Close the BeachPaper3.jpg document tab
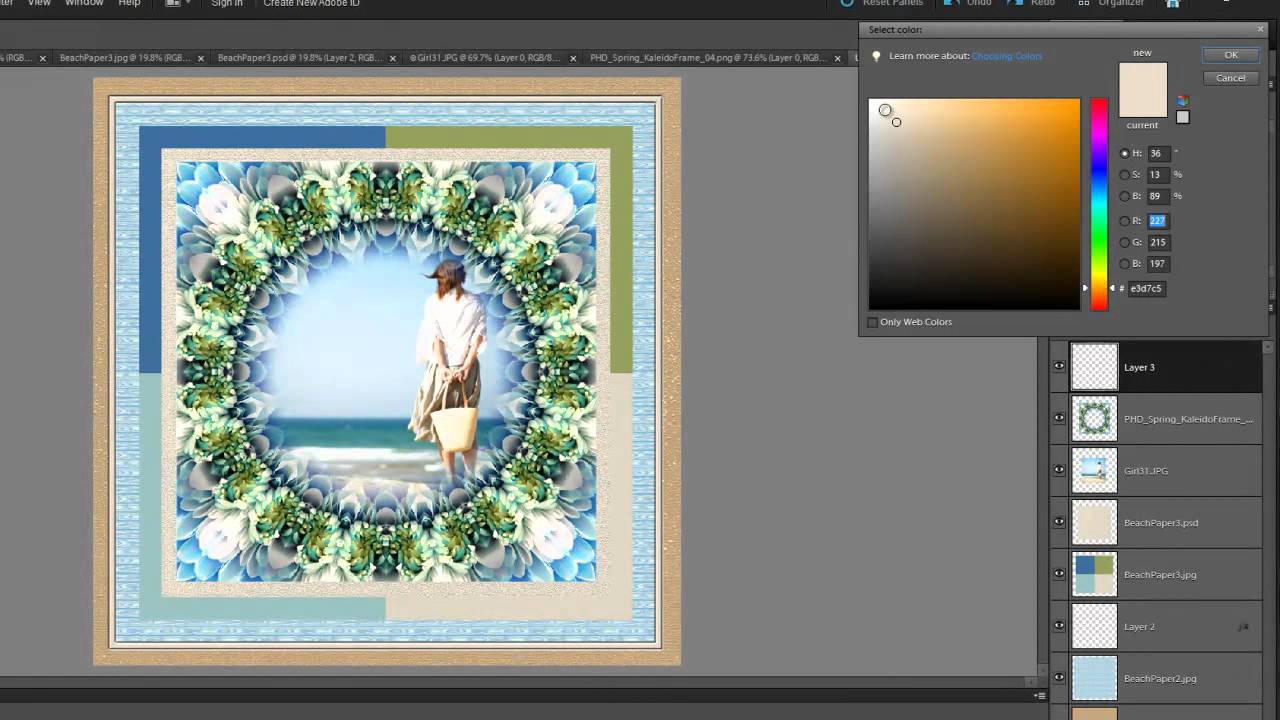 (200, 58)
